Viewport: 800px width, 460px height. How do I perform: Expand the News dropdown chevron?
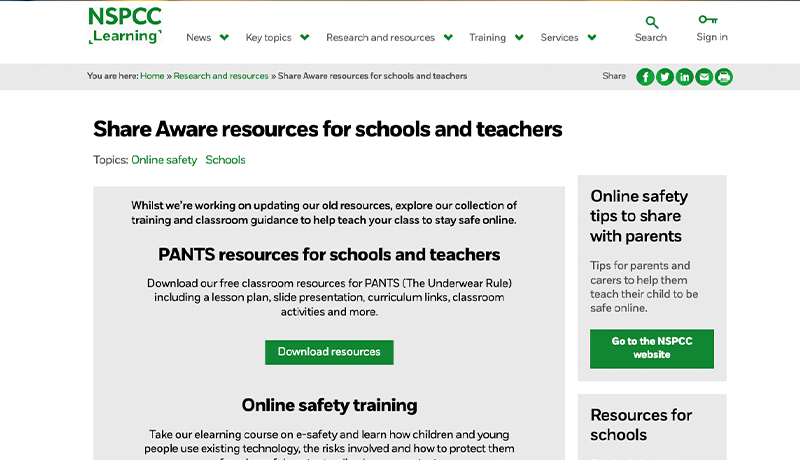pyautogui.click(x=224, y=38)
